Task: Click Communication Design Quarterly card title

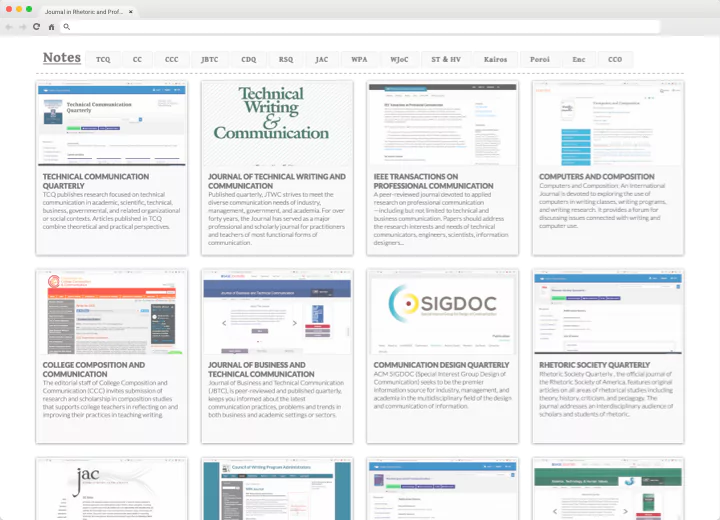Action: click(x=441, y=365)
